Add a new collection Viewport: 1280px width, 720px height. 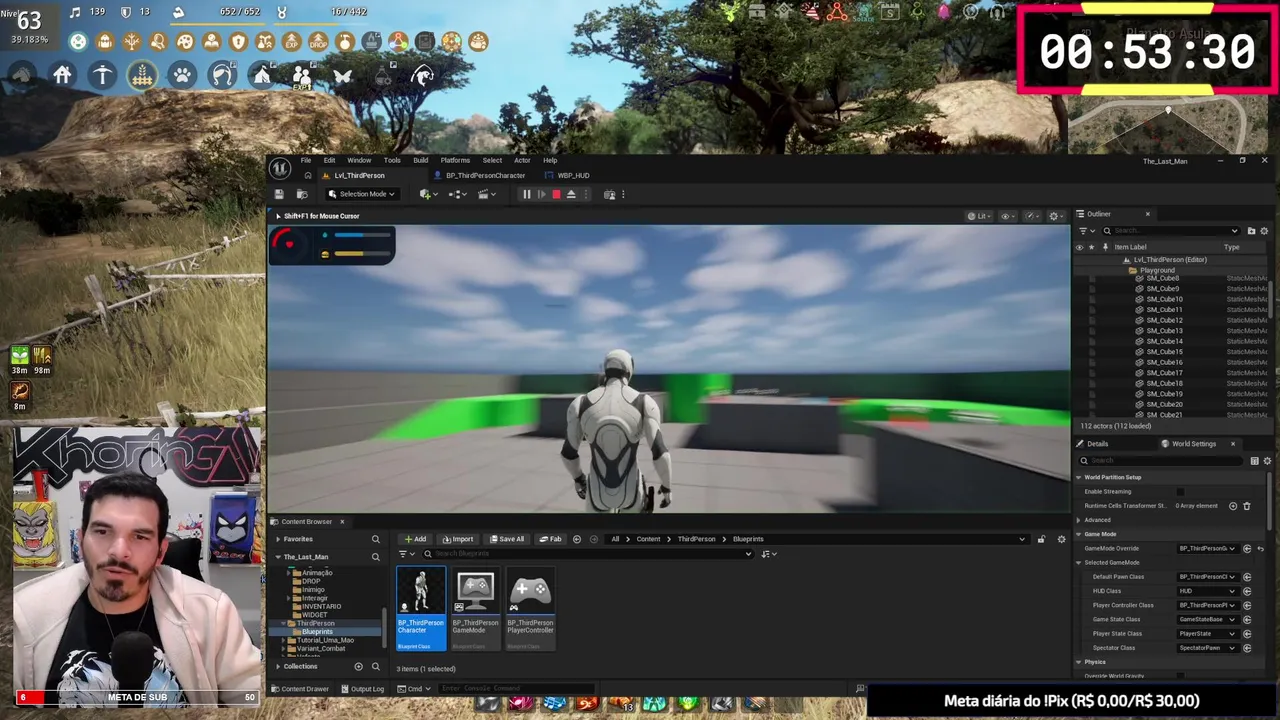[358, 666]
